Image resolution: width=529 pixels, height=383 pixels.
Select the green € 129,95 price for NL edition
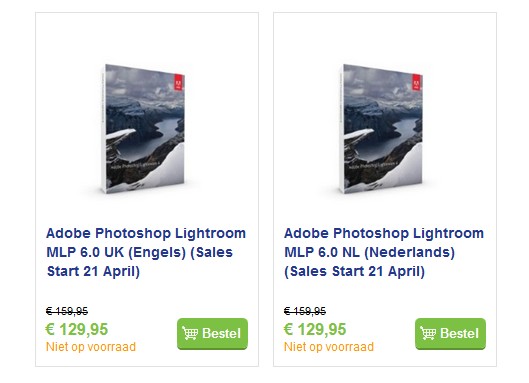point(315,329)
